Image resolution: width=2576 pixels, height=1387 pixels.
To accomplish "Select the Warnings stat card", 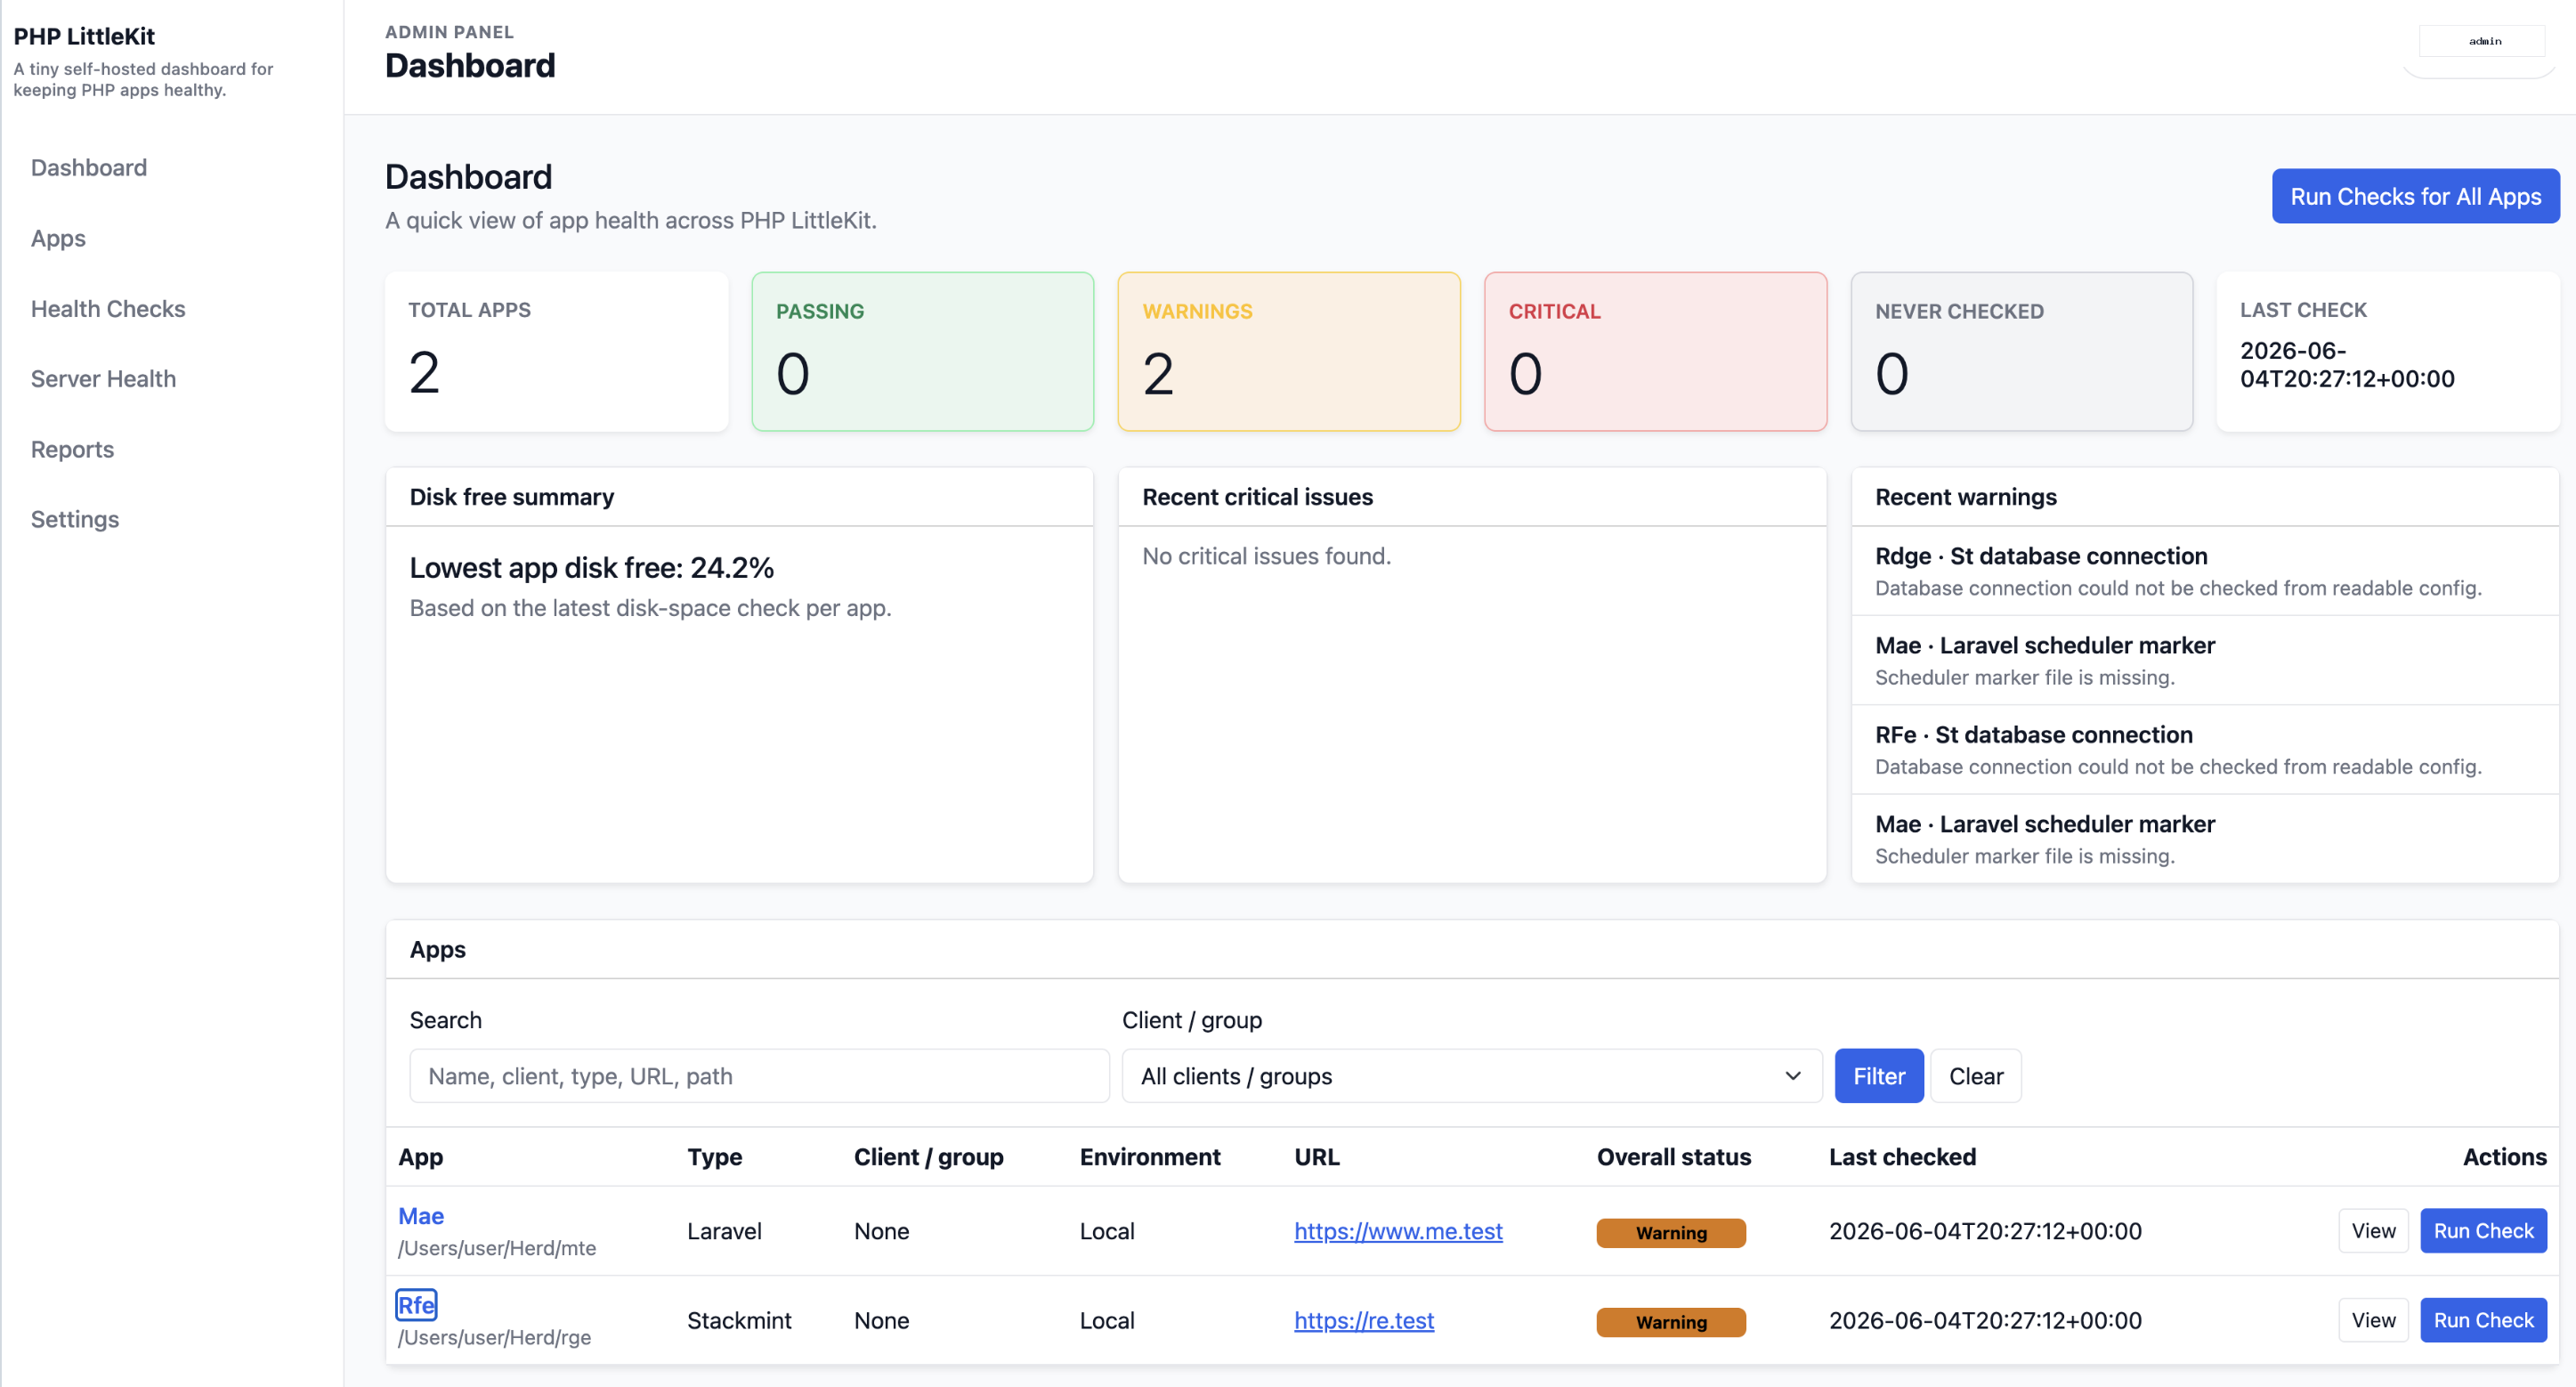I will coord(1289,352).
